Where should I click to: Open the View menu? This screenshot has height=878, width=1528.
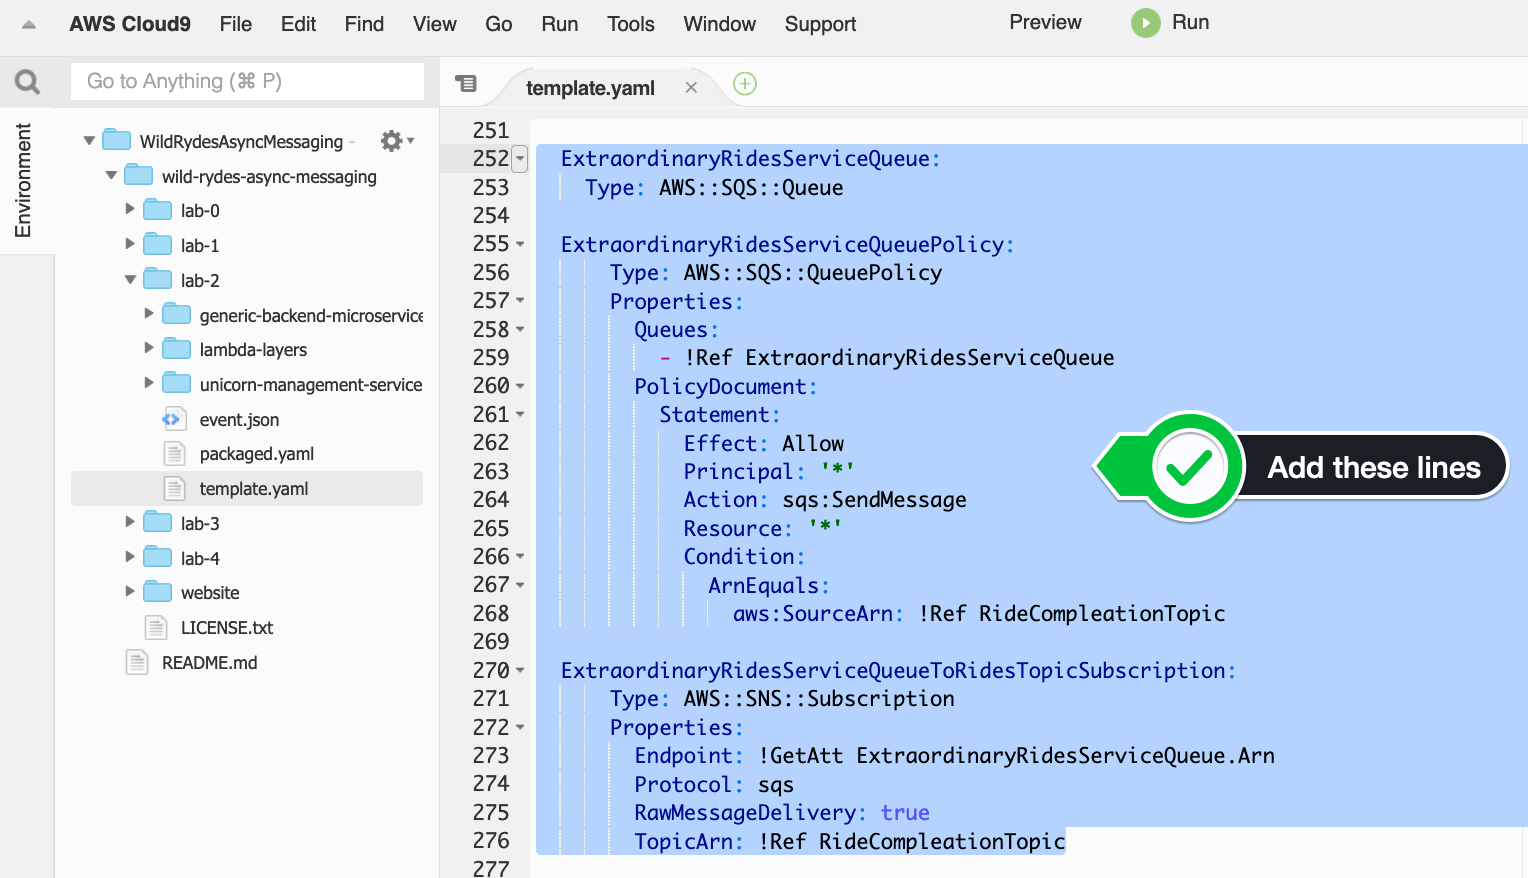click(435, 24)
